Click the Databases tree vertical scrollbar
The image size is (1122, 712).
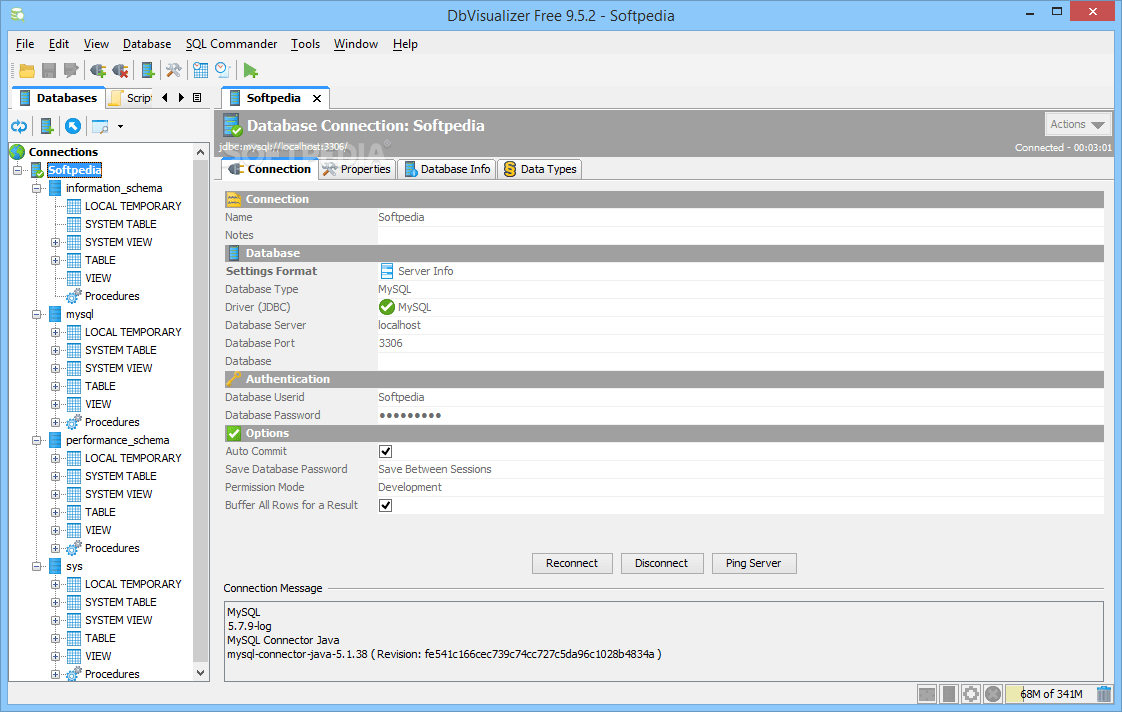click(200, 411)
